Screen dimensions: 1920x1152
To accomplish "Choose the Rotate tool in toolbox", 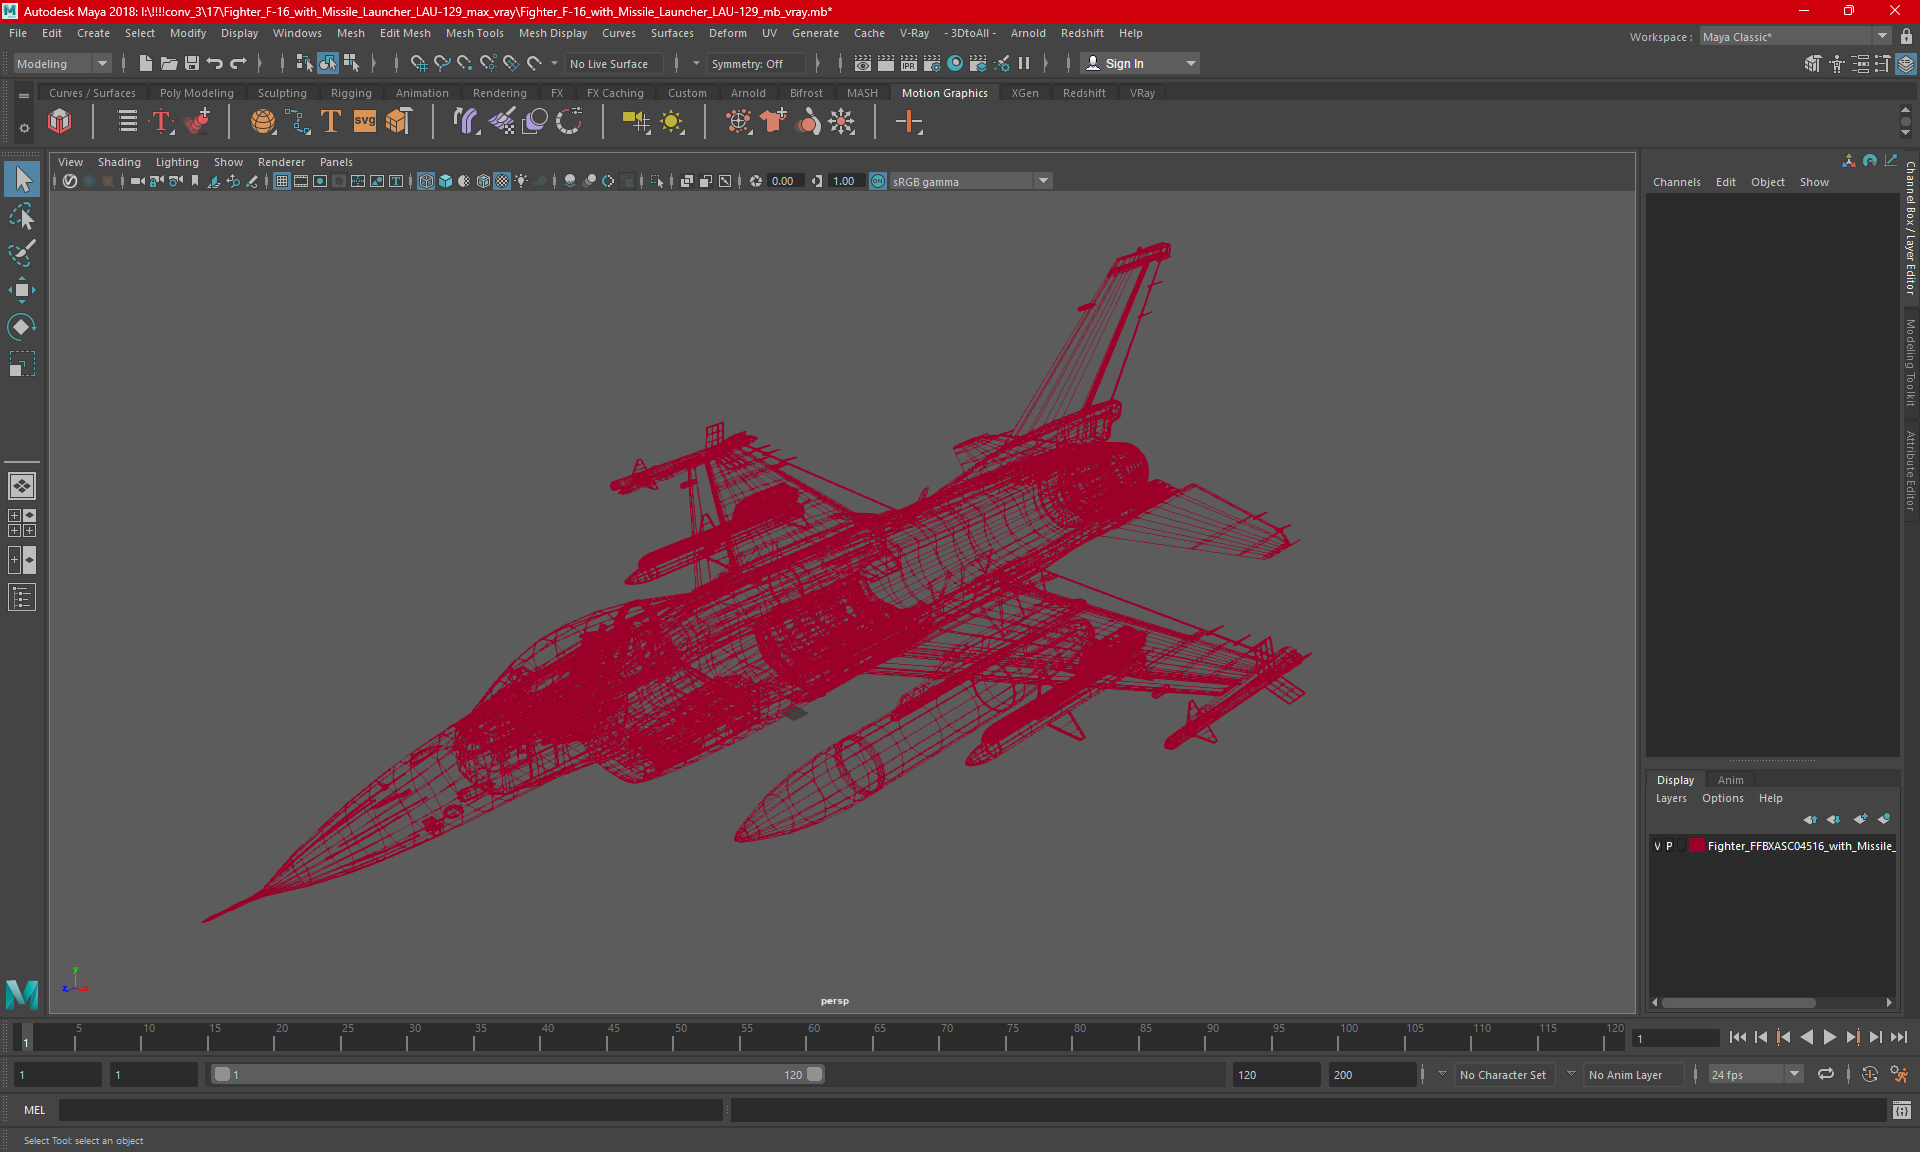I will click(x=22, y=327).
